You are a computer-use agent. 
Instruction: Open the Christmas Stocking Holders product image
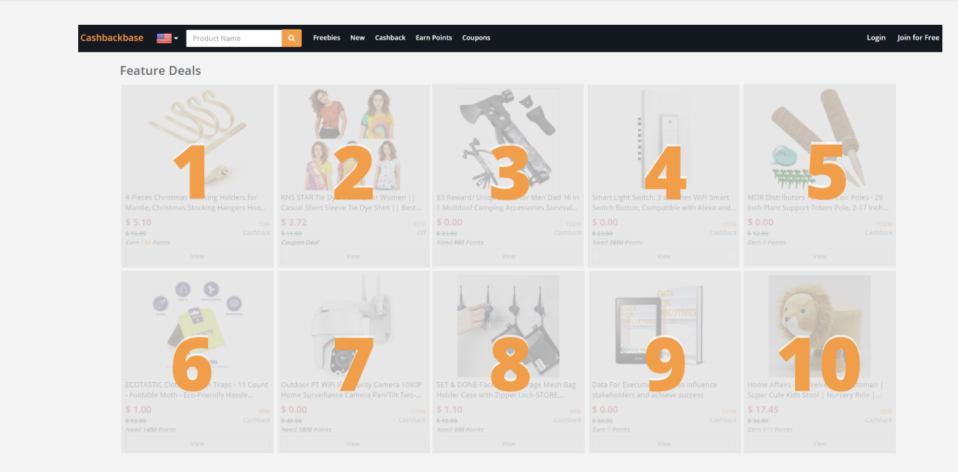tap(197, 135)
